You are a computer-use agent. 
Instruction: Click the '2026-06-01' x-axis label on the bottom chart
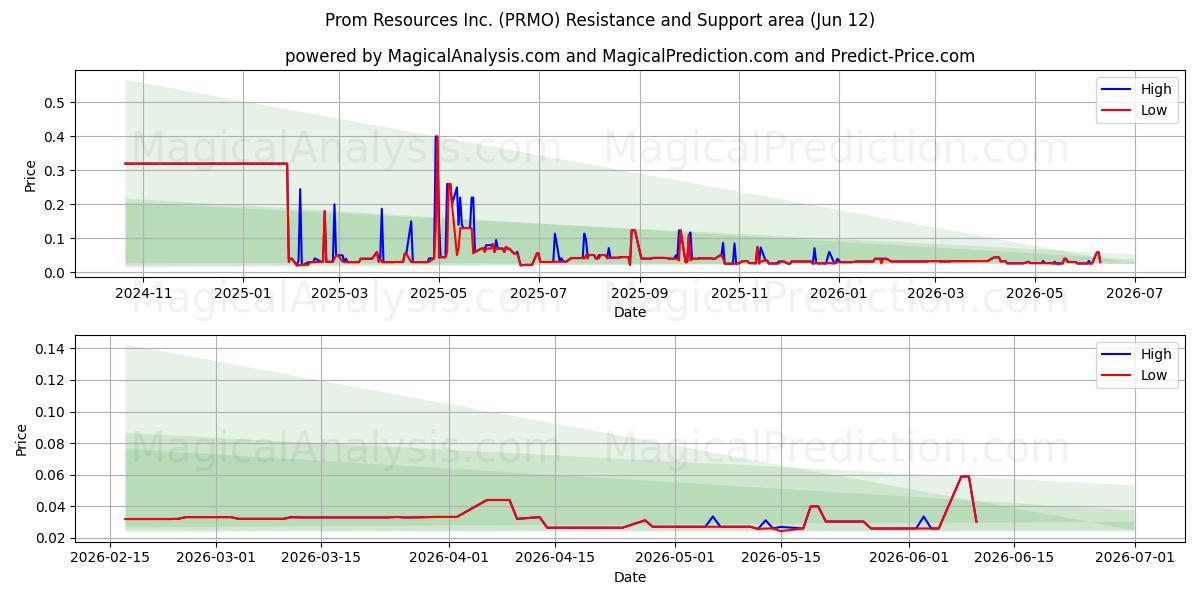click(908, 558)
